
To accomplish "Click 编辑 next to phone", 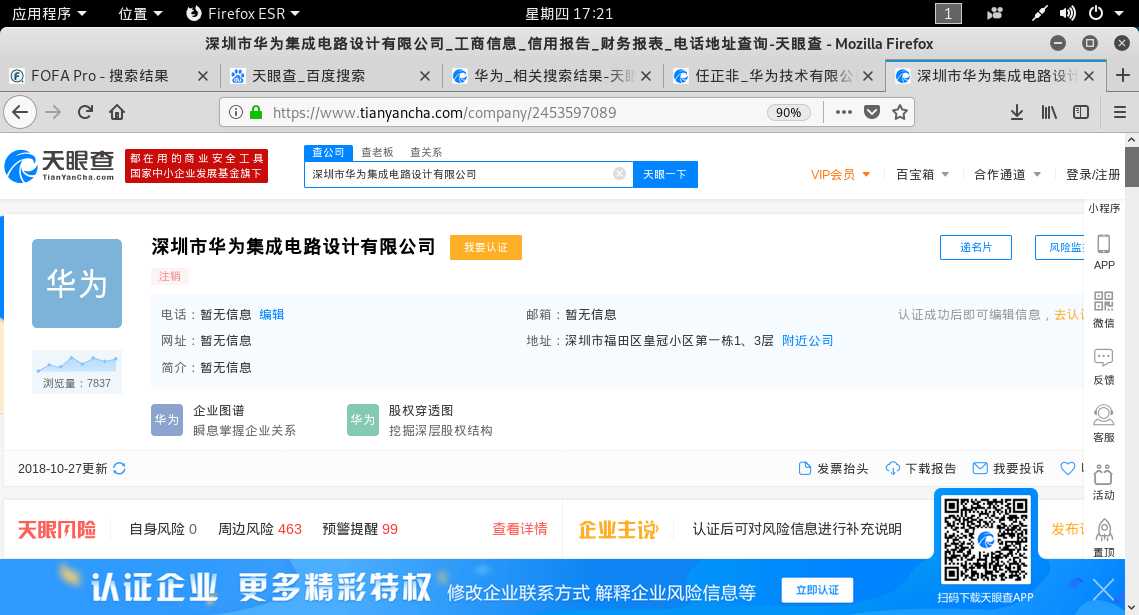I will [x=272, y=314].
